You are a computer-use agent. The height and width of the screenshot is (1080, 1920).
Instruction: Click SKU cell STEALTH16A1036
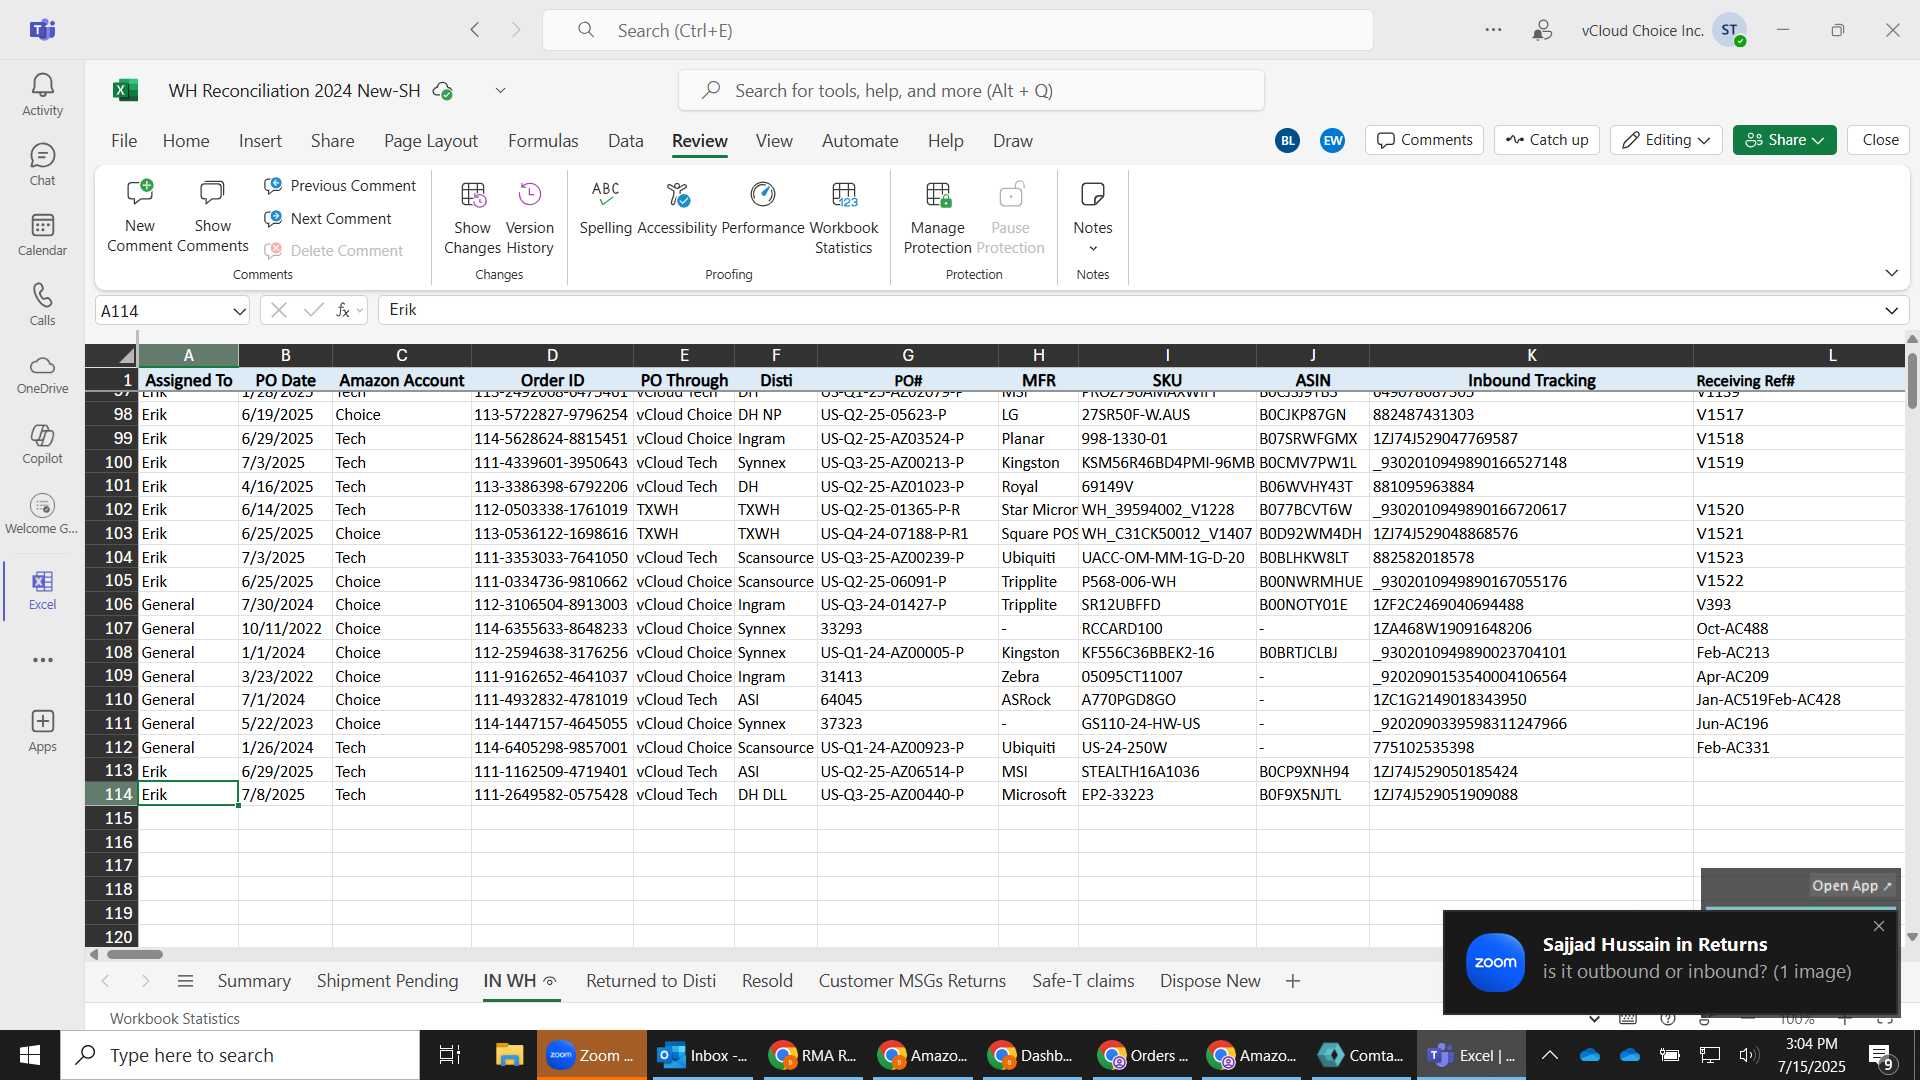pos(1166,771)
